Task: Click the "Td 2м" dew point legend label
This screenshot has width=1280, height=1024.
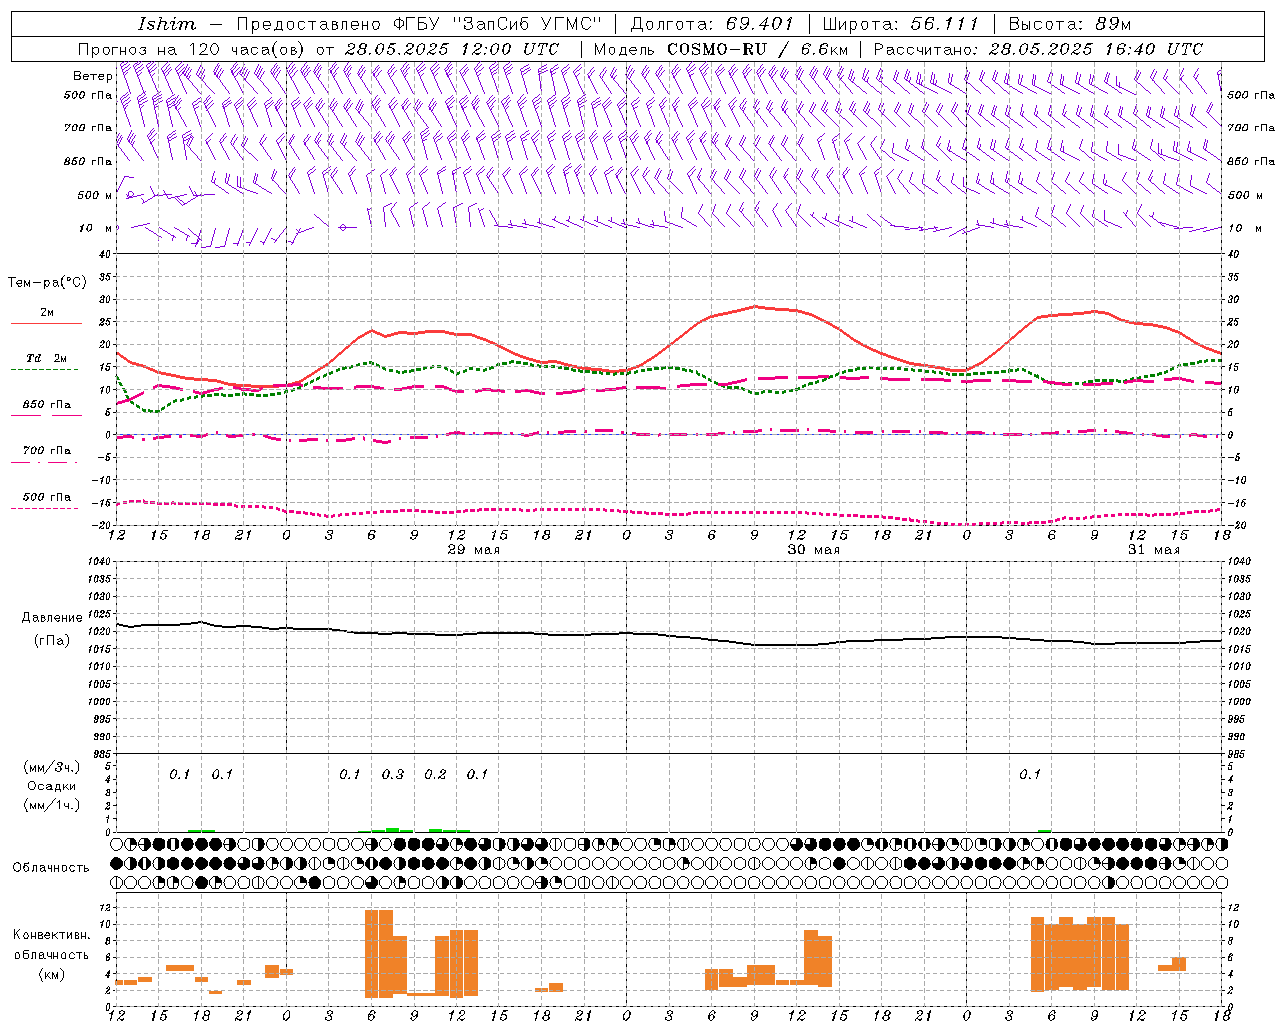Action: tap(46, 358)
